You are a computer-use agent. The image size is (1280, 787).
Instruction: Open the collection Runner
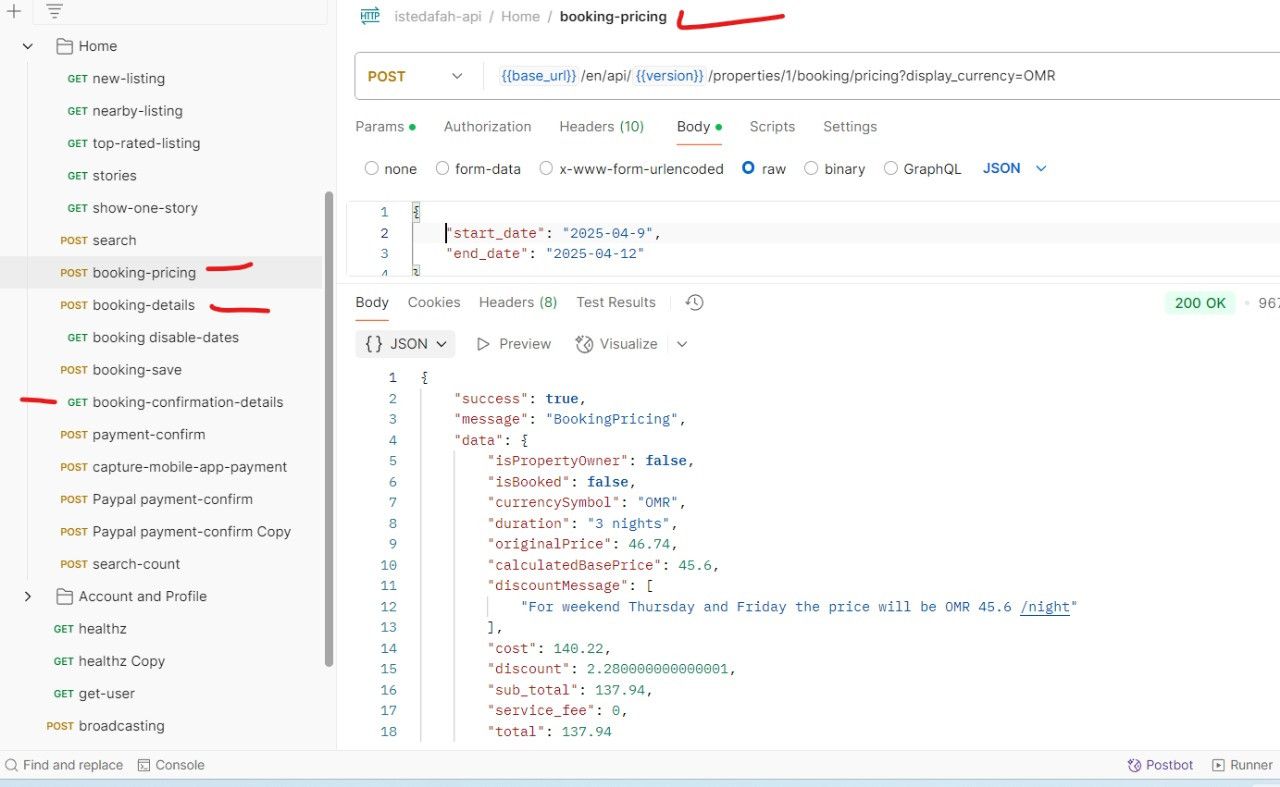pyautogui.click(x=1242, y=765)
